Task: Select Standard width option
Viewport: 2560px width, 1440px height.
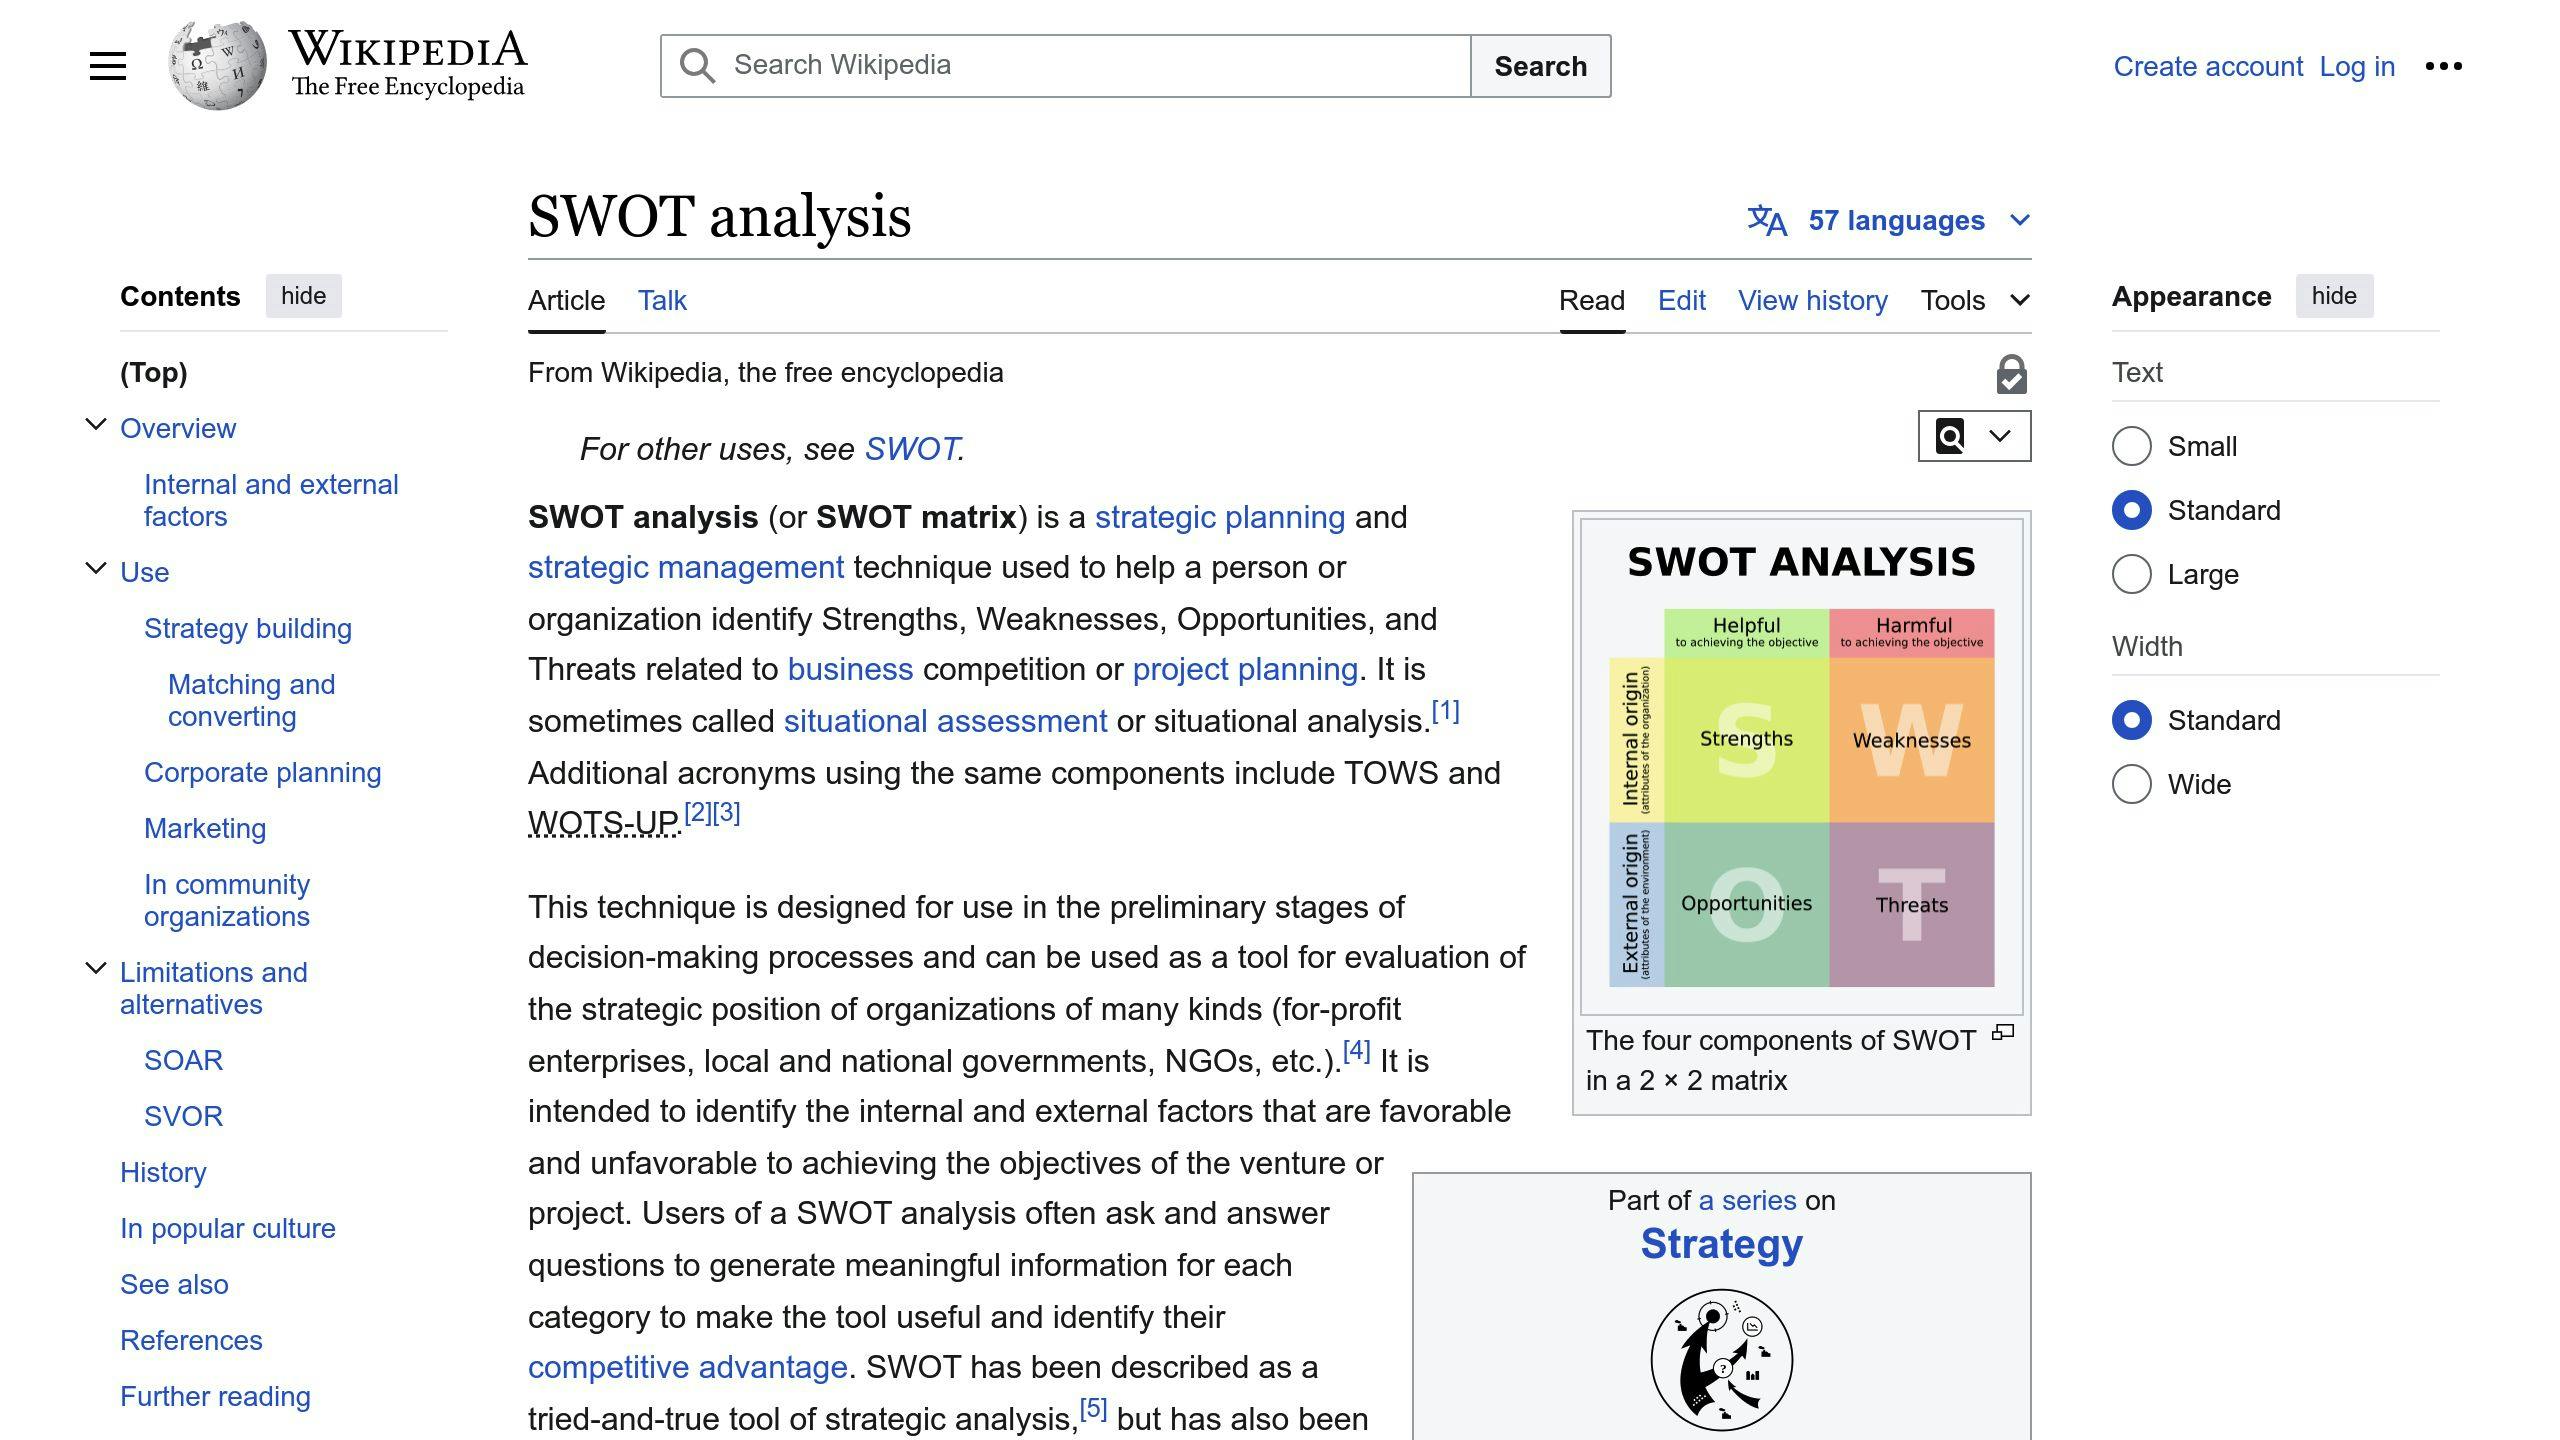Action: coord(2131,720)
